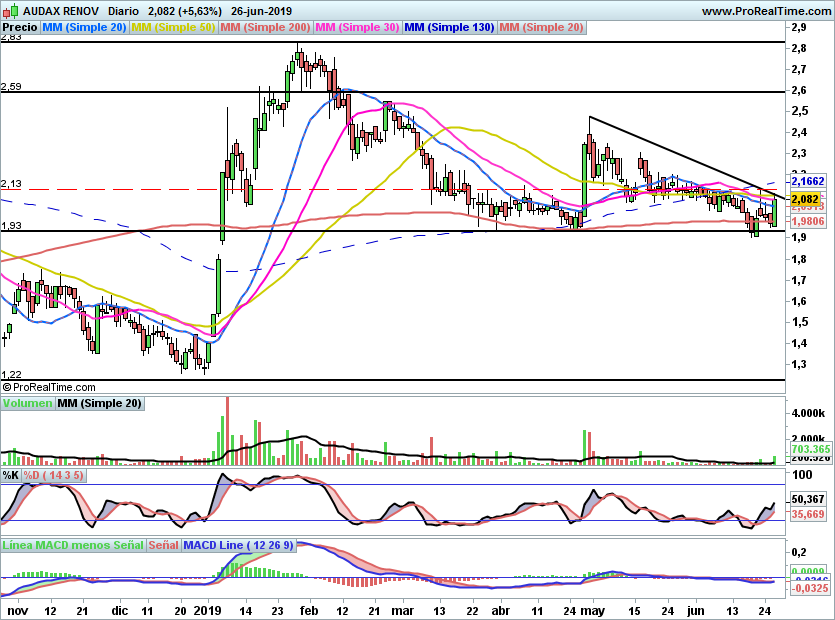
Task: Click the ©ProRealTime.com copyright text
Action: (x=49, y=387)
